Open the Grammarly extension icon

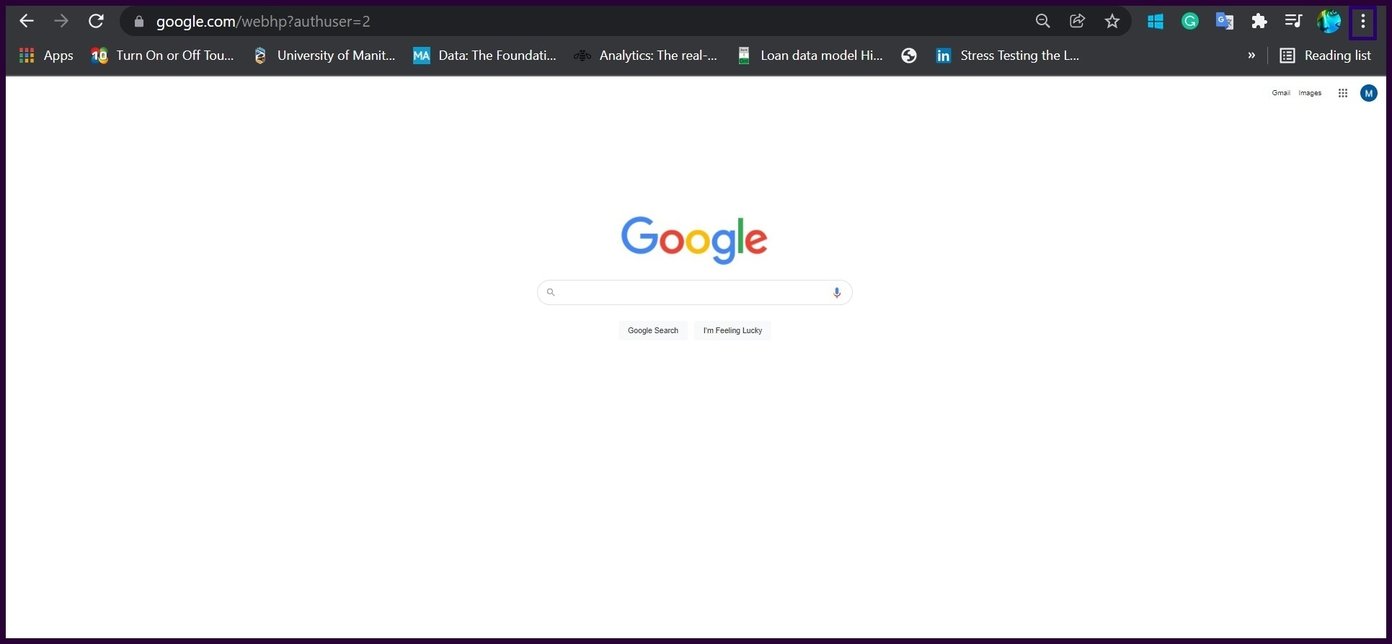(1190, 21)
